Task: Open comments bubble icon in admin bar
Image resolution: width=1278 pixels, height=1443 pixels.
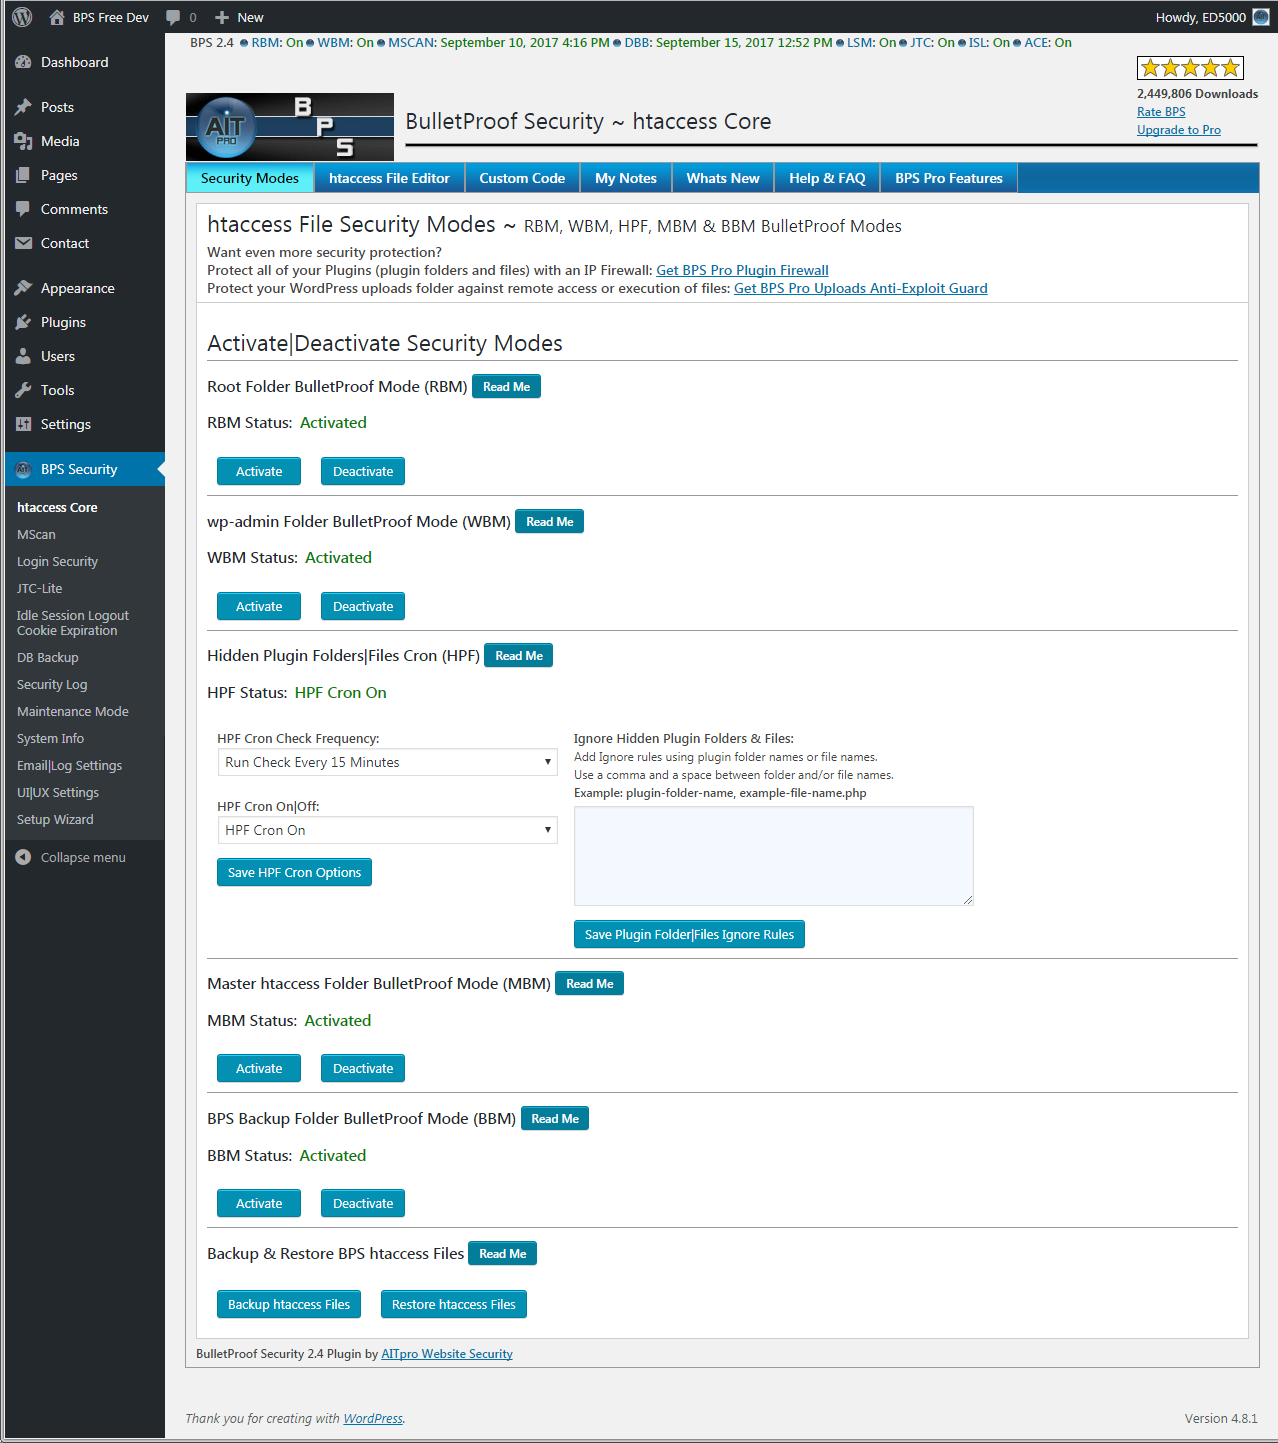Action: tap(173, 17)
